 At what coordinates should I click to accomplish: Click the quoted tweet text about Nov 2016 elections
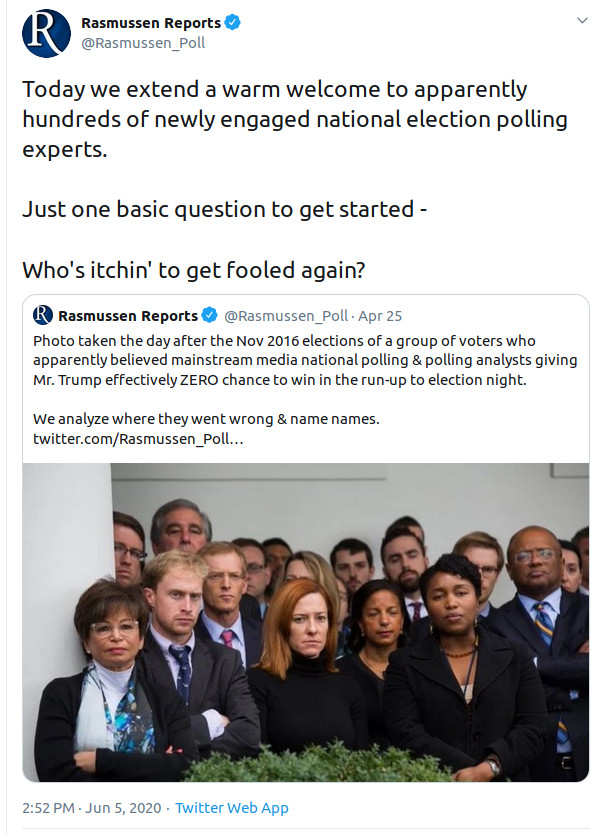coord(290,360)
